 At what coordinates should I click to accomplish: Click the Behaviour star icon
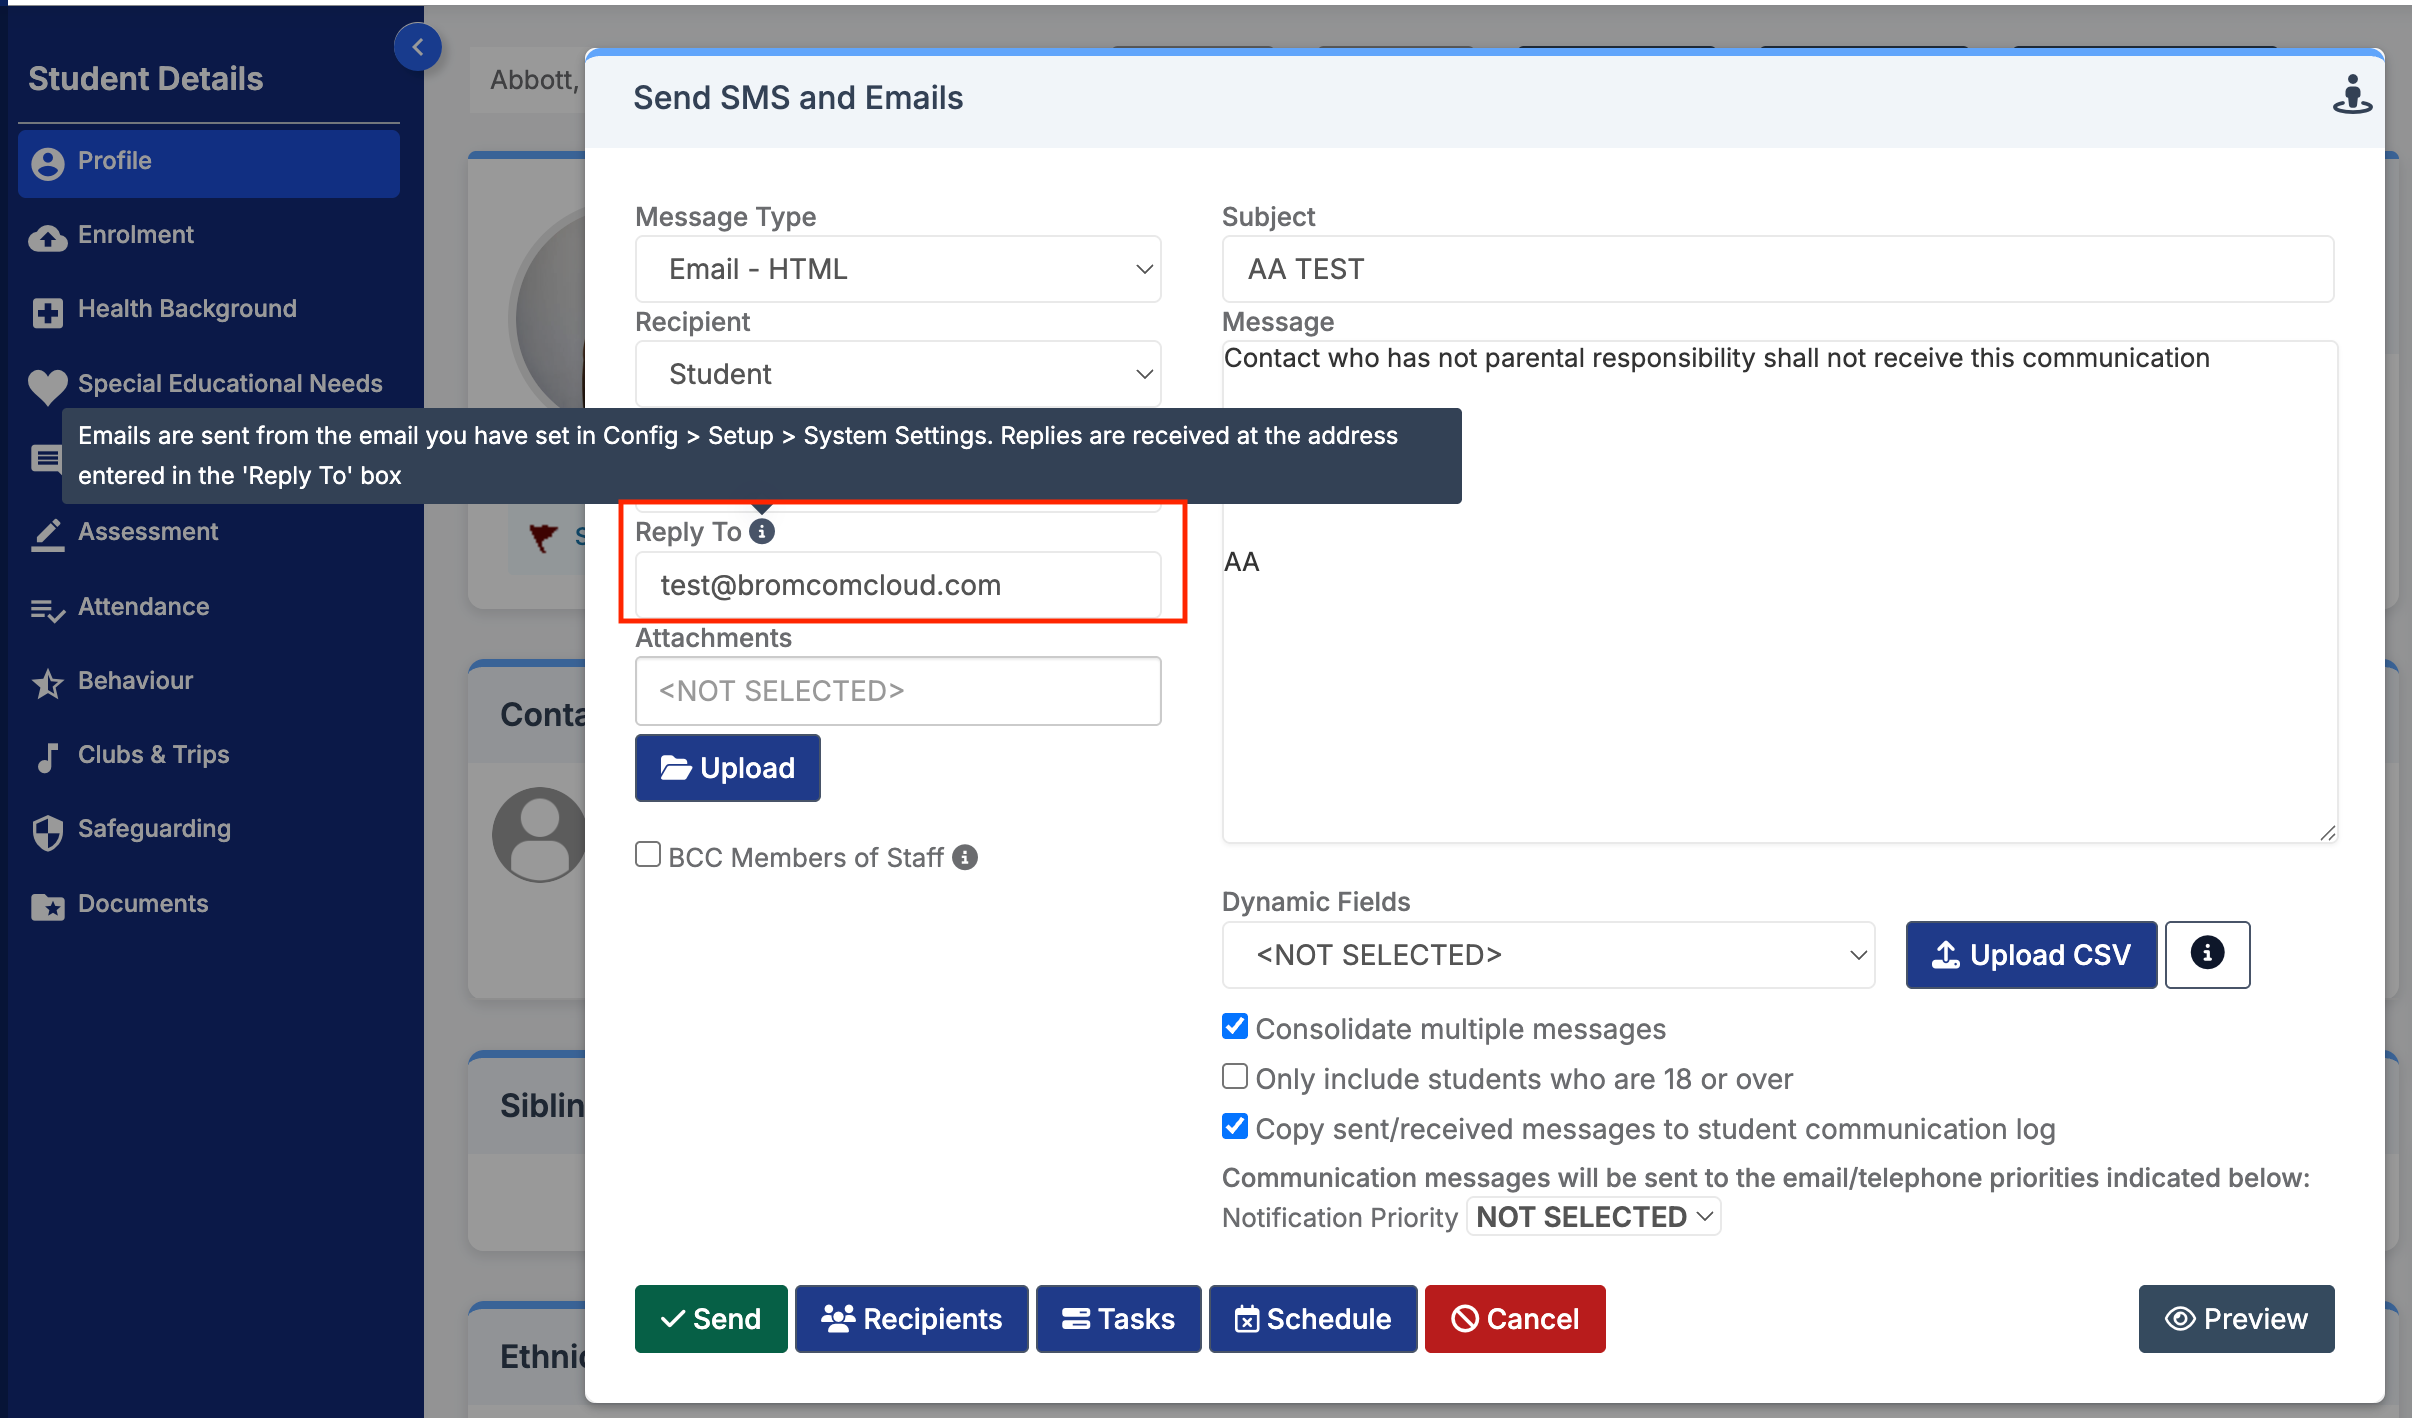click(x=47, y=683)
